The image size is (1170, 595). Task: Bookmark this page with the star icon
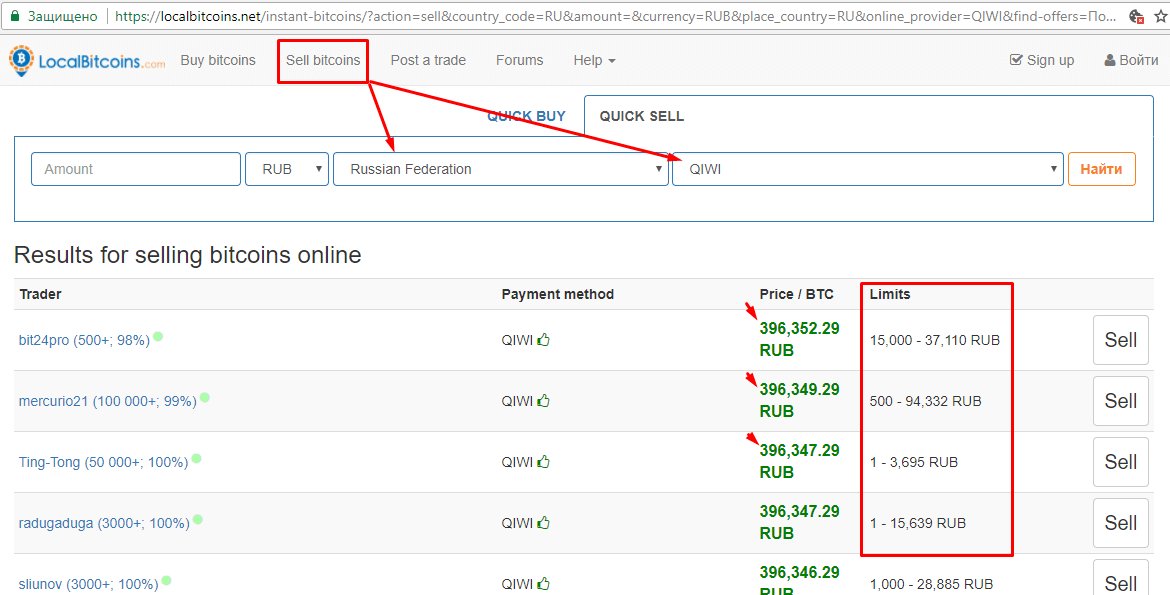(x=1161, y=16)
